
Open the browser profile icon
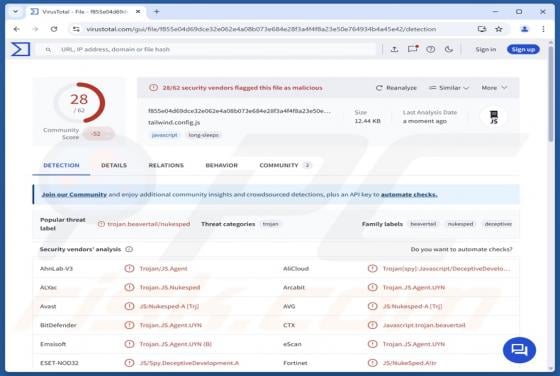coord(524,29)
